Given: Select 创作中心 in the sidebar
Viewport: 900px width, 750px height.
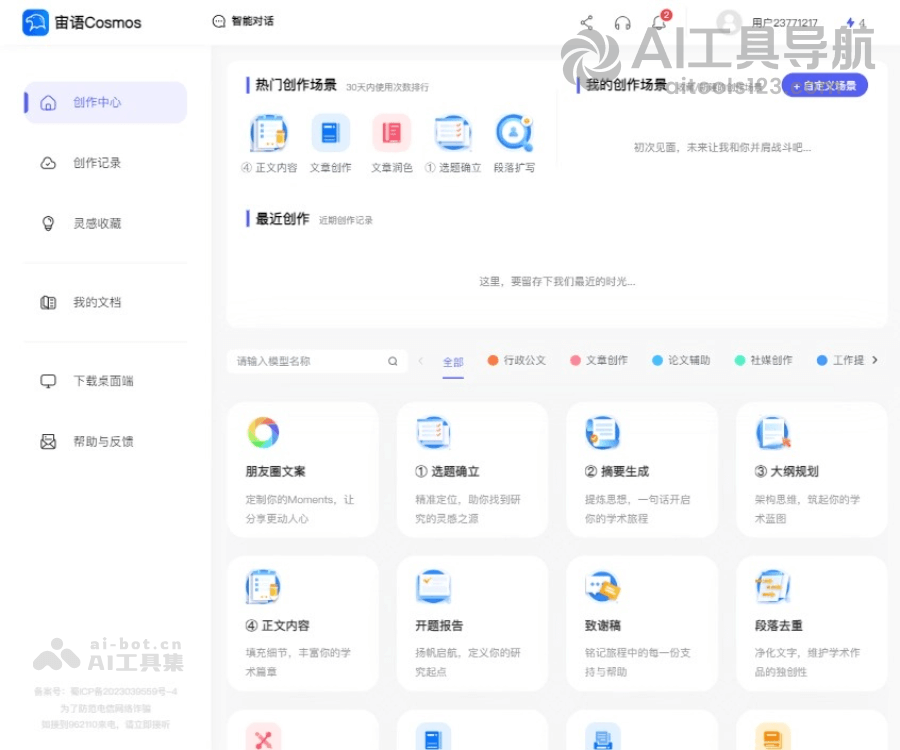Looking at the screenshot, I should tap(106, 102).
